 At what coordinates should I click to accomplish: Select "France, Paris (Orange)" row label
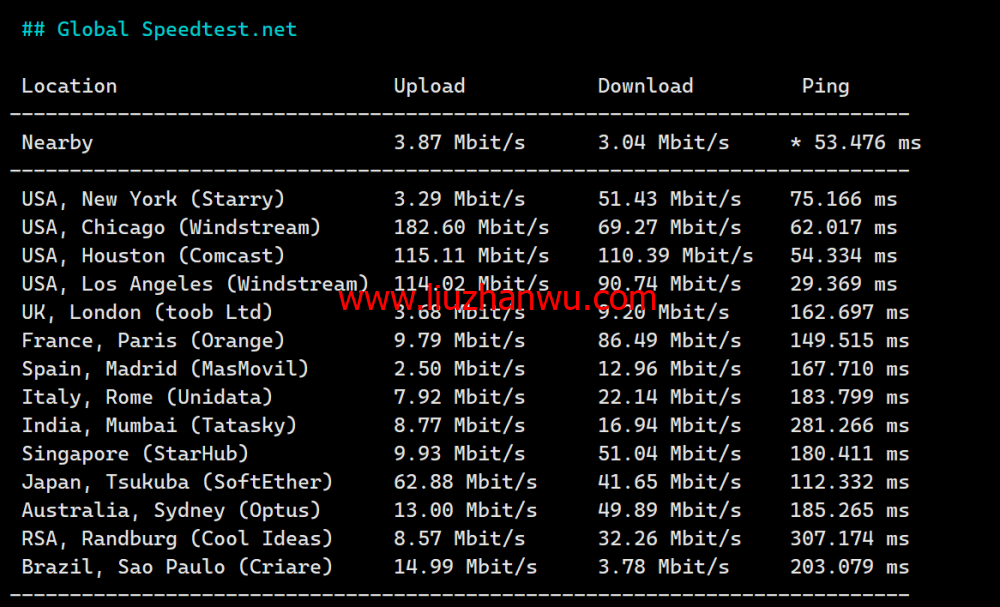[153, 340]
